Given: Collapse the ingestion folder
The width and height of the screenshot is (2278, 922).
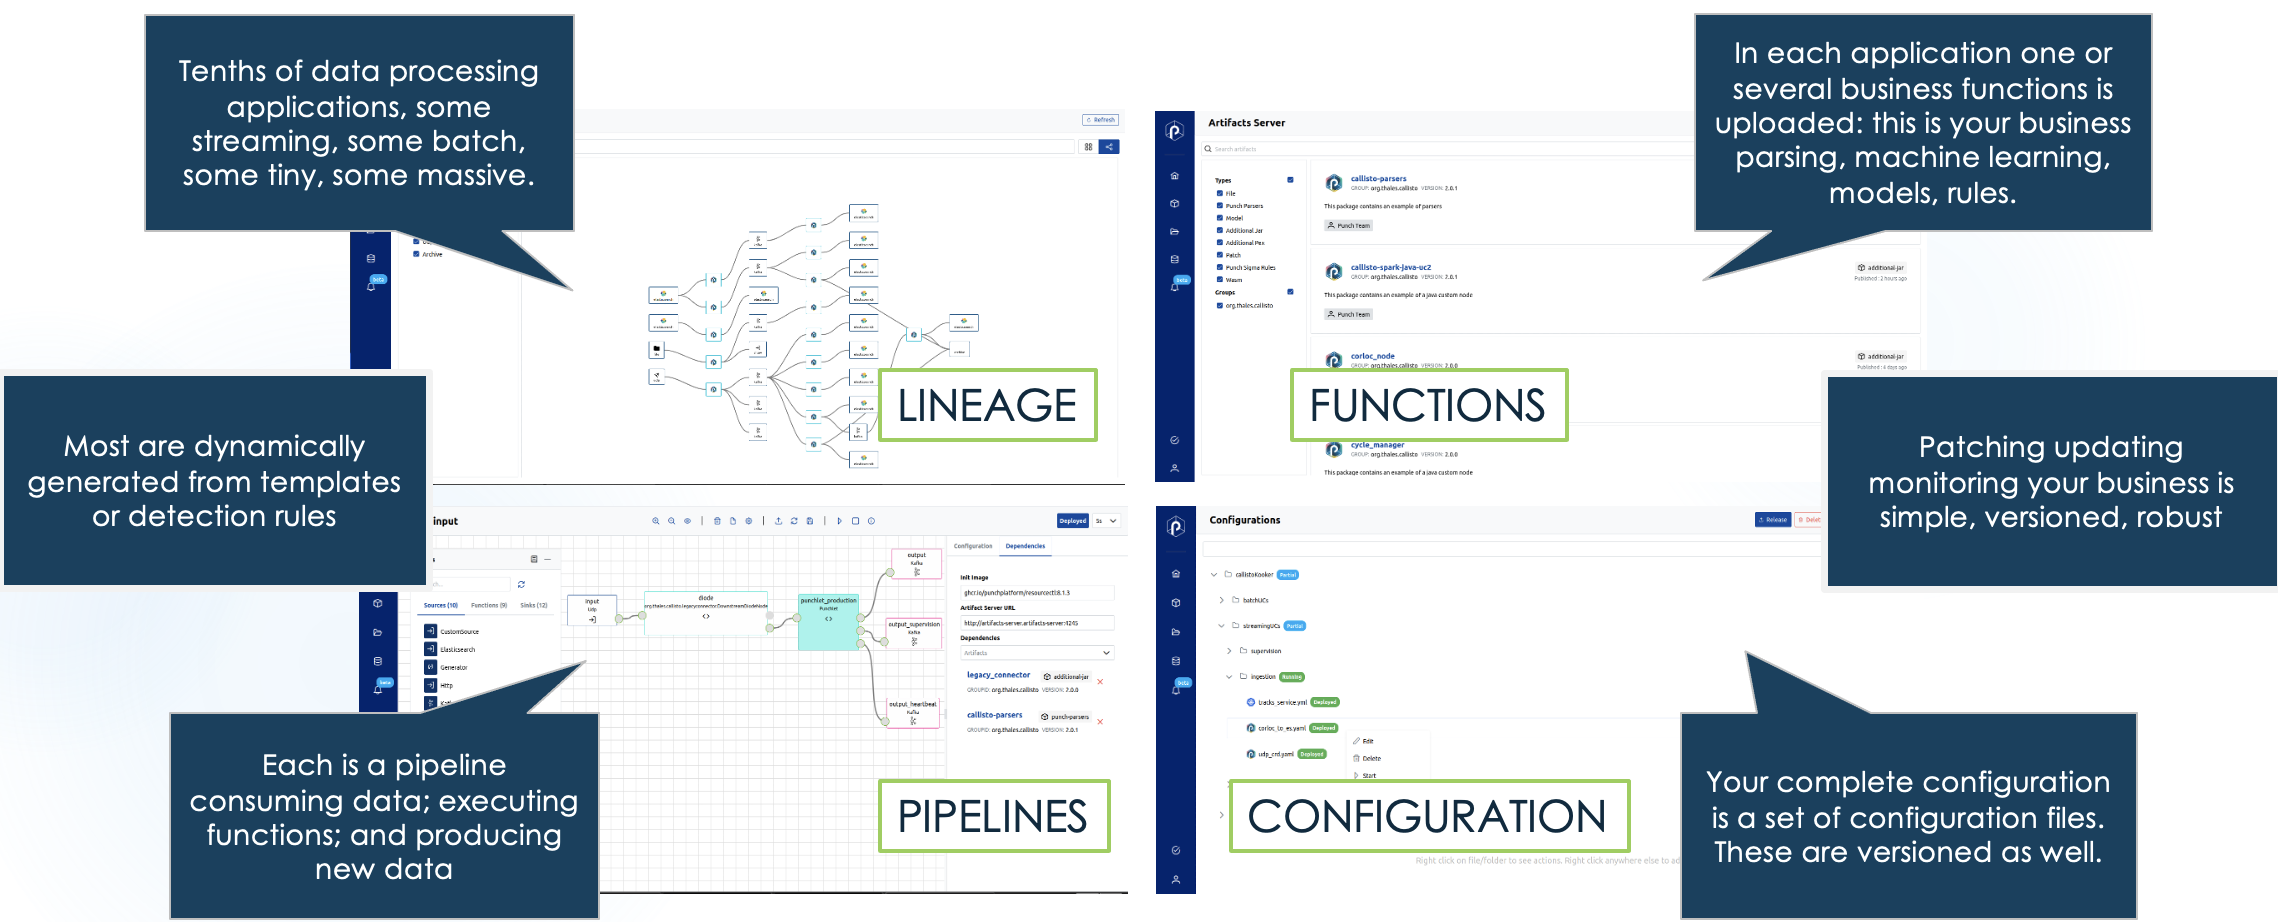Looking at the screenshot, I should pos(1230,677).
